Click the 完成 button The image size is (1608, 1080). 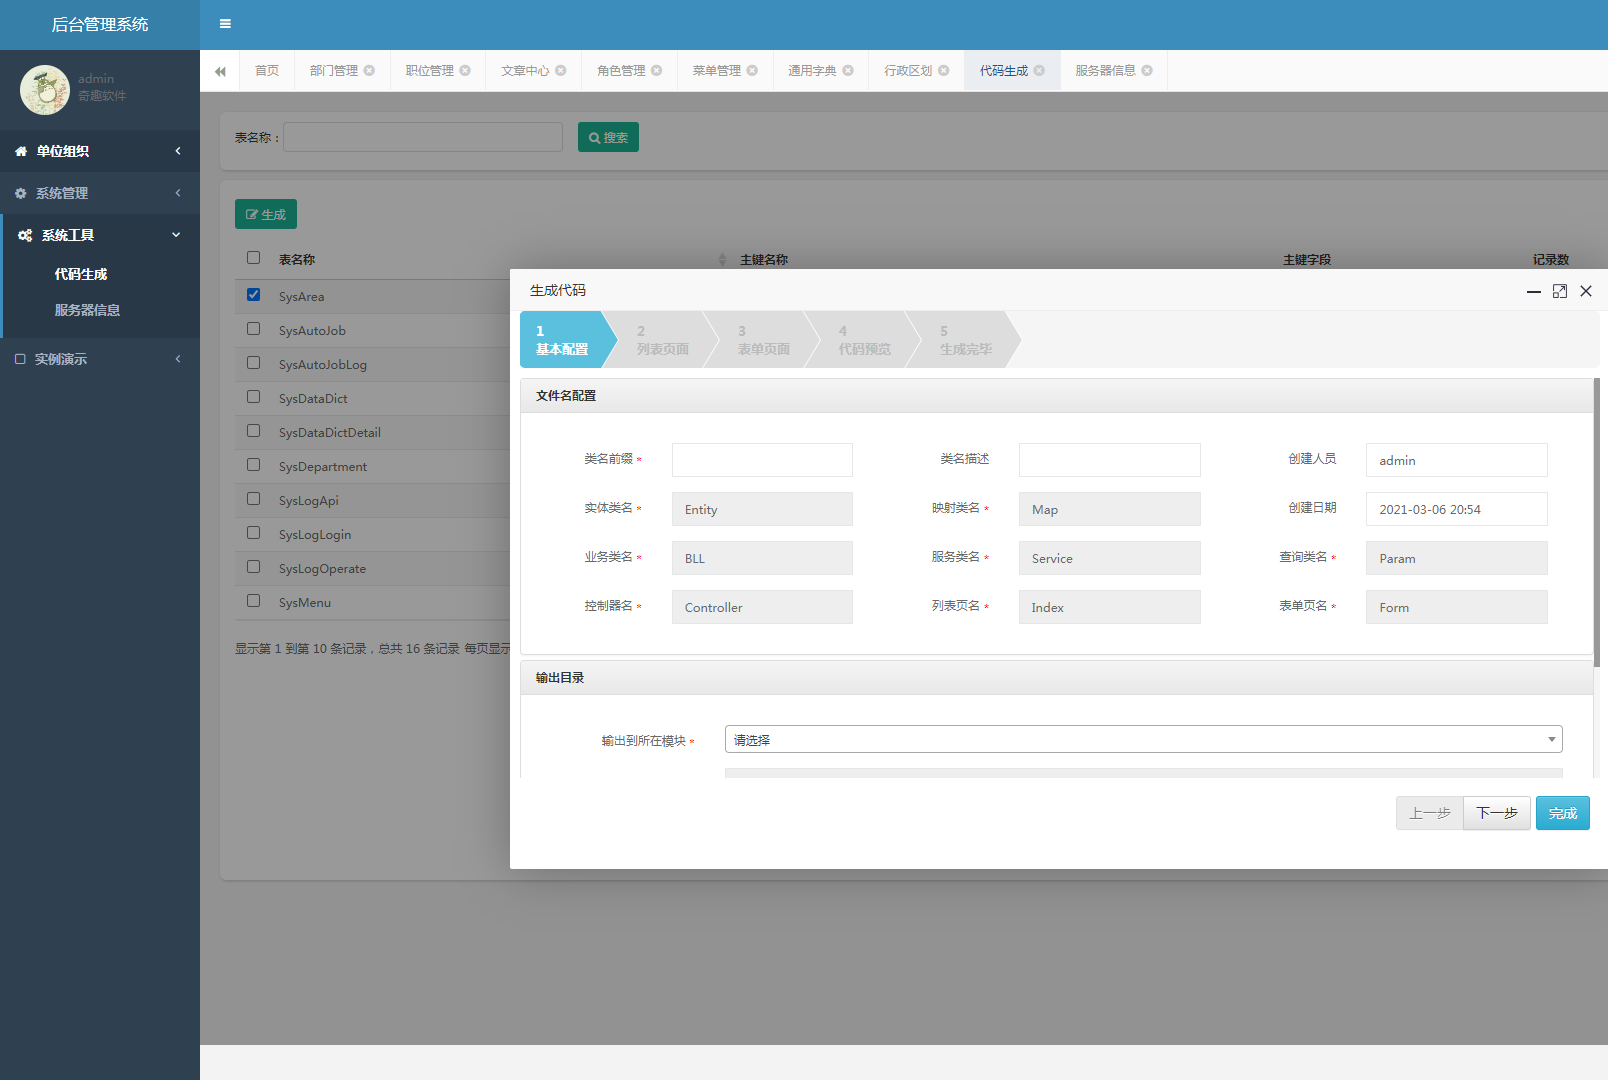tap(1562, 813)
